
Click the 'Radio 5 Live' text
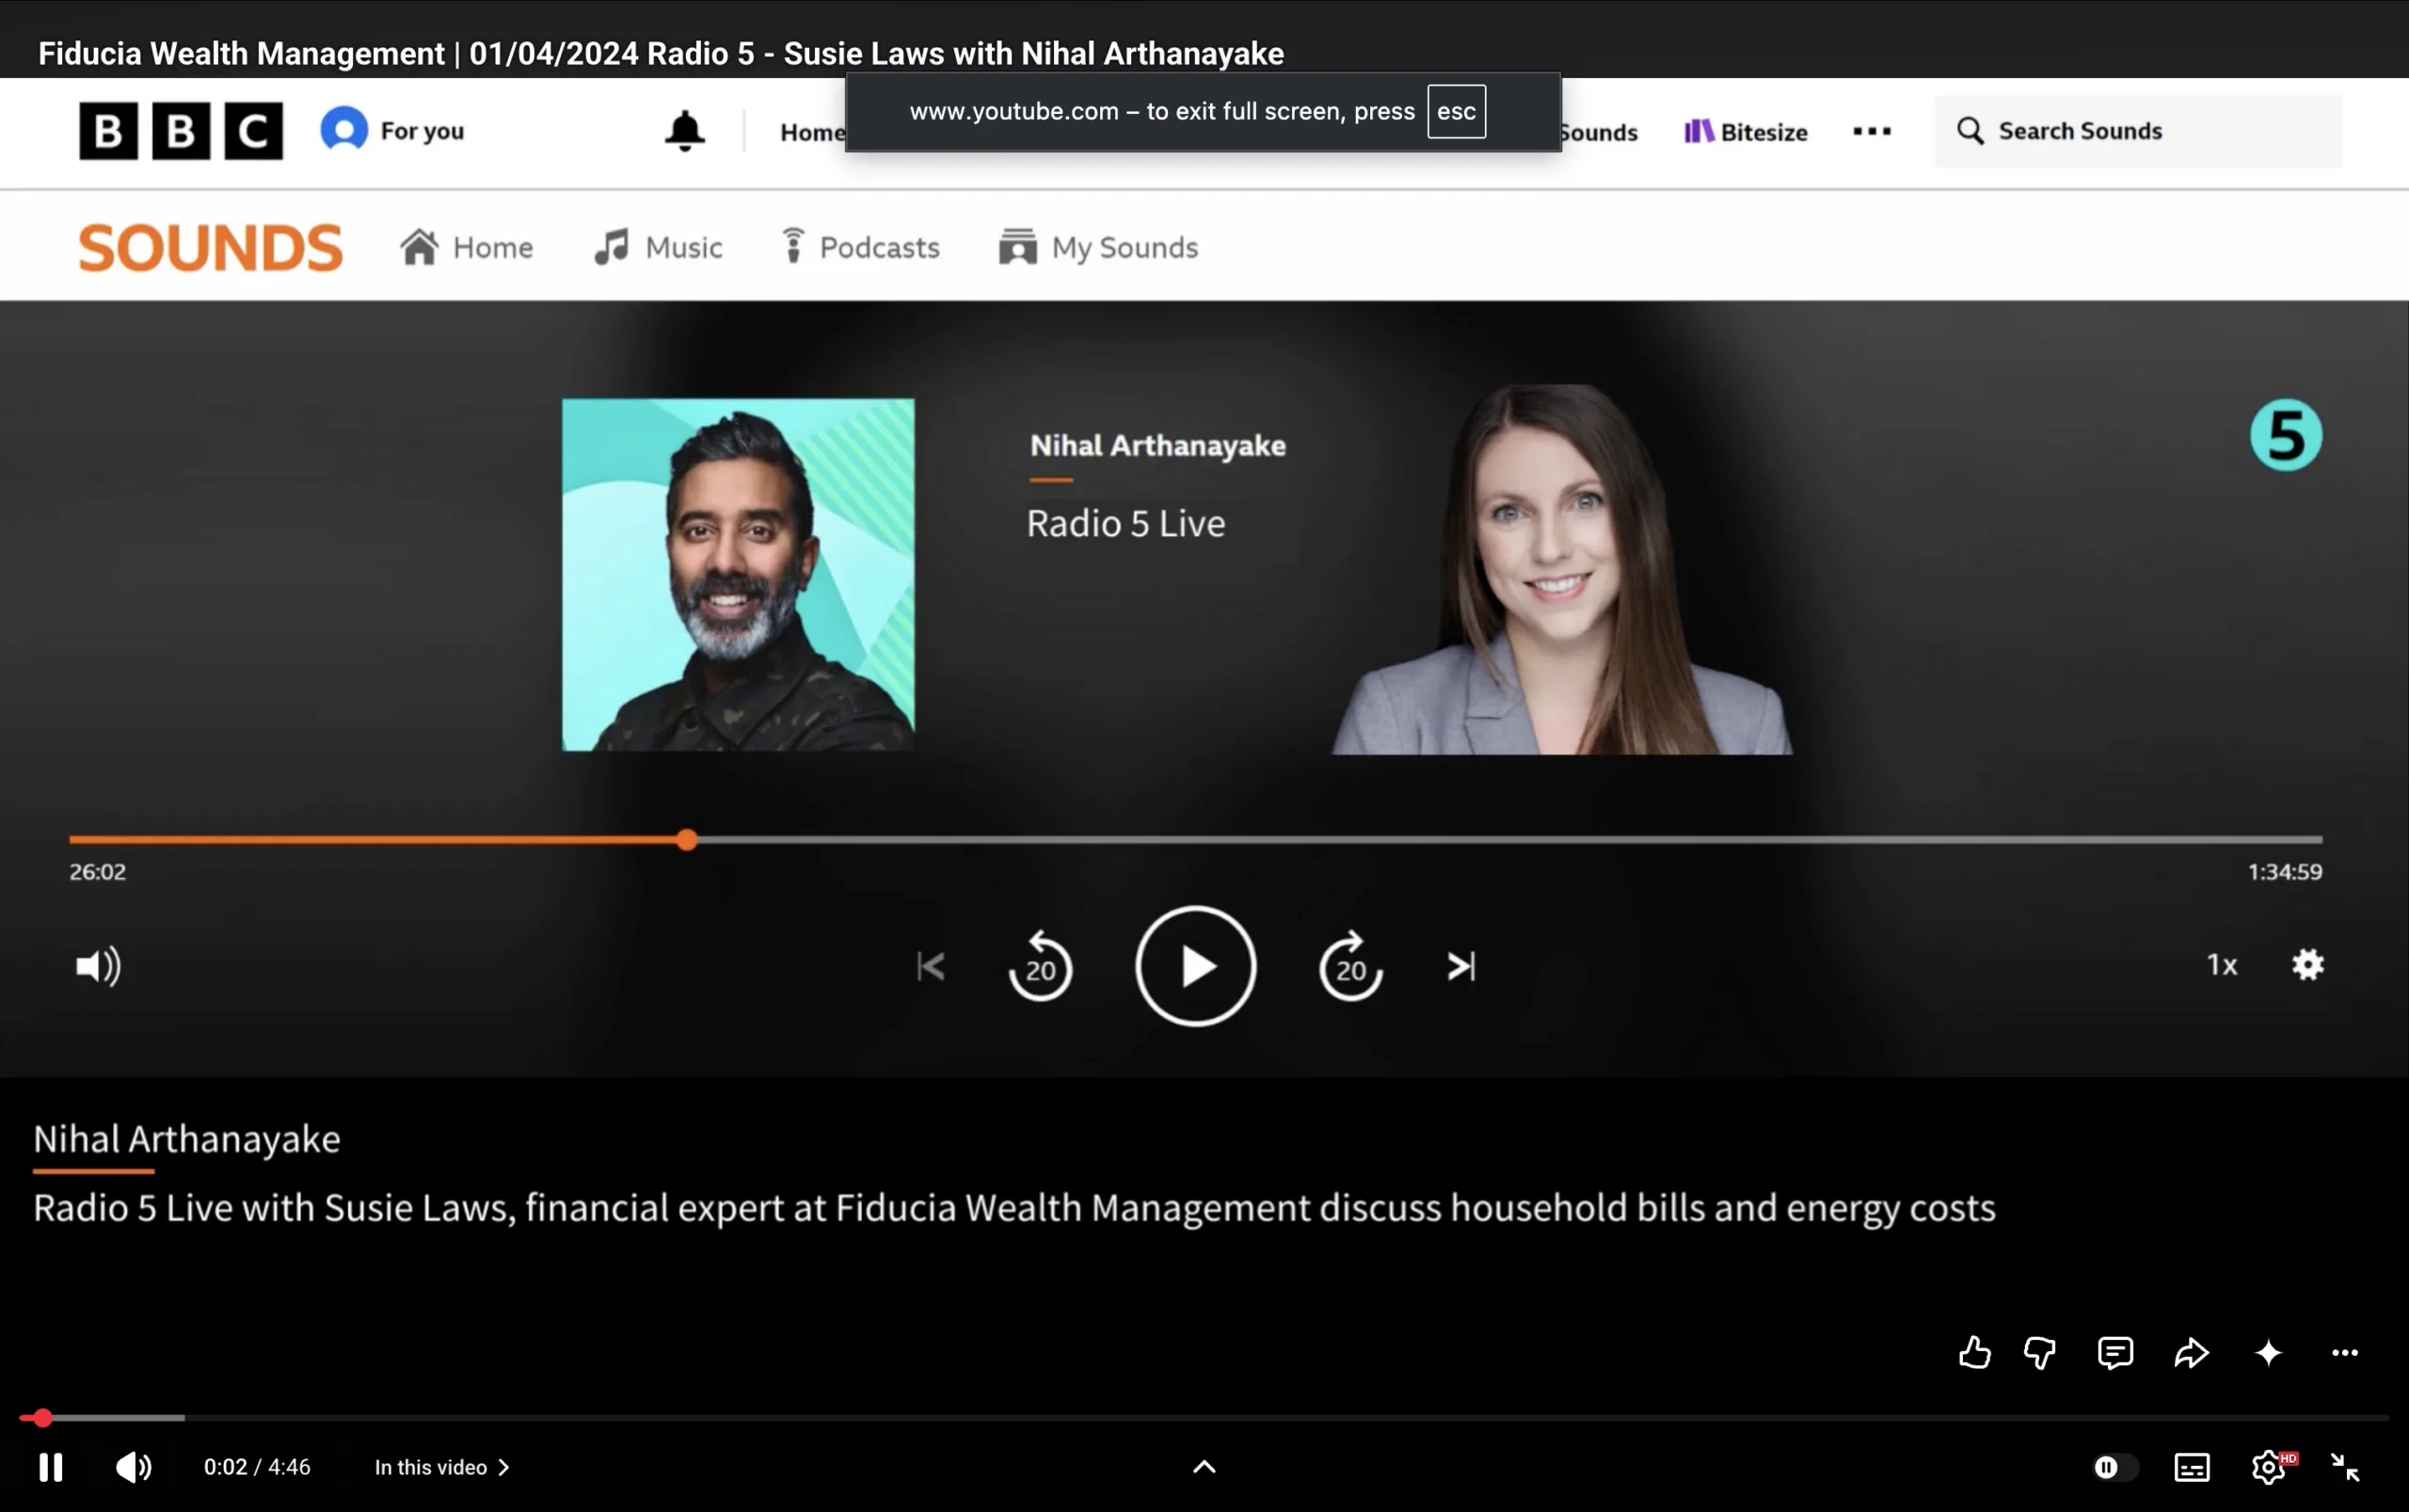click(1125, 523)
